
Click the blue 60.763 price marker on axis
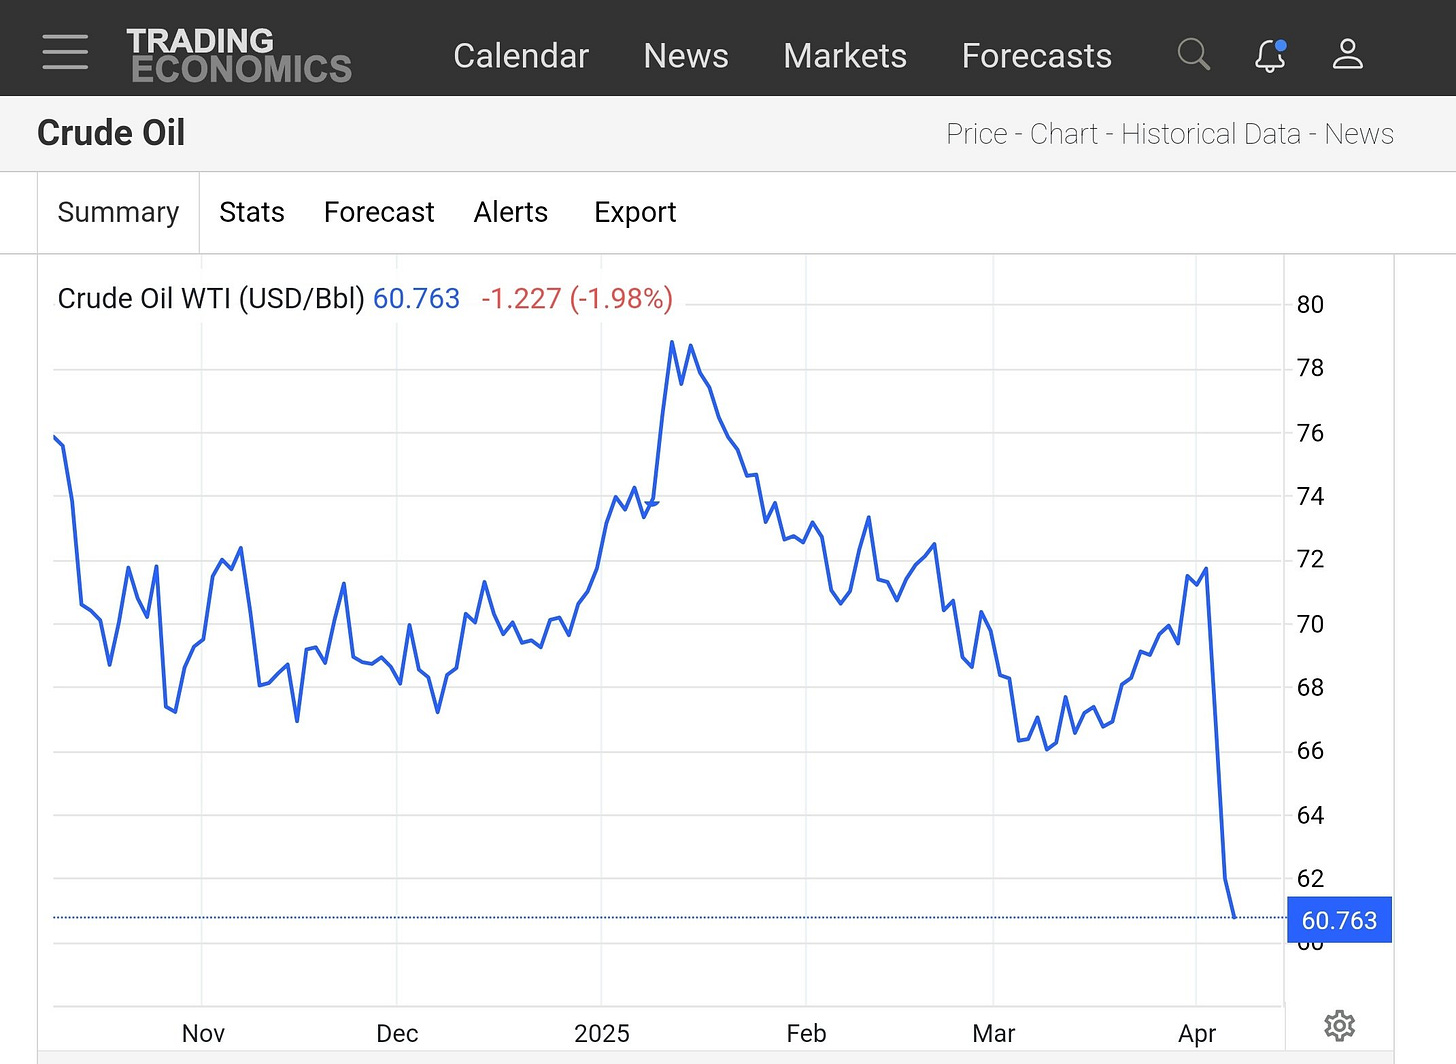click(1339, 920)
